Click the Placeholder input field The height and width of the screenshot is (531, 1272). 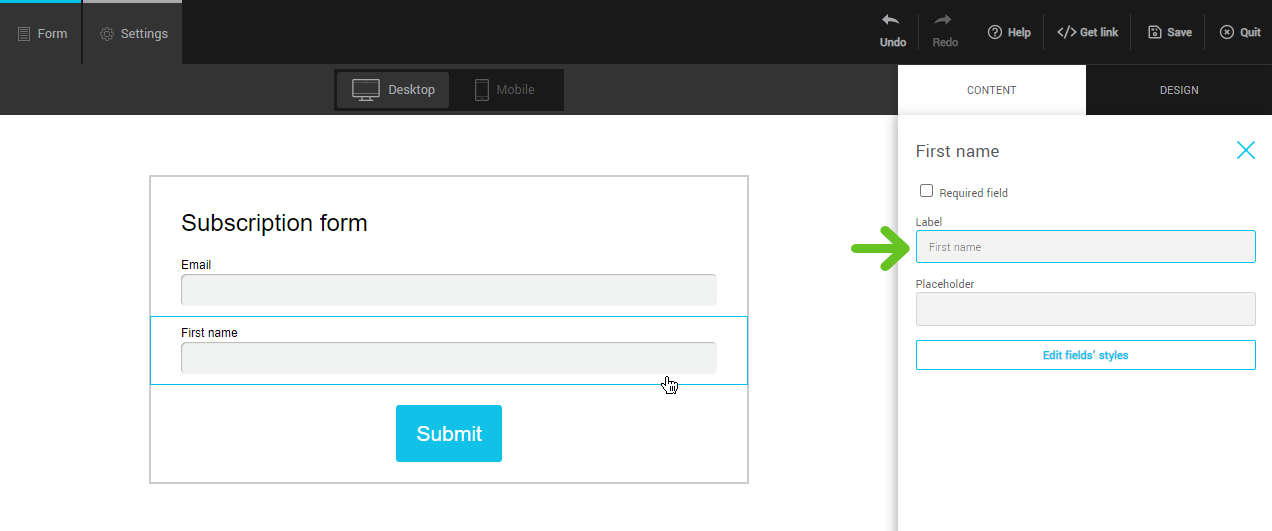(1085, 309)
